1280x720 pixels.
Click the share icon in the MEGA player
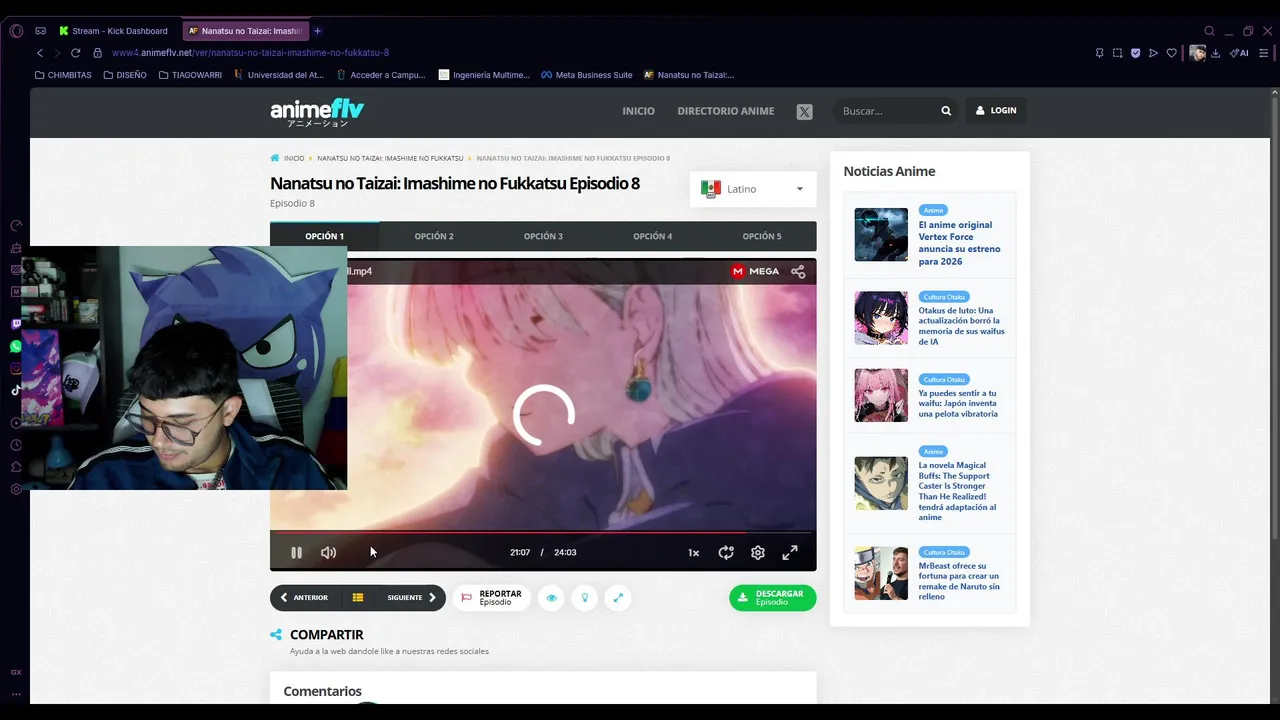pyautogui.click(x=798, y=271)
